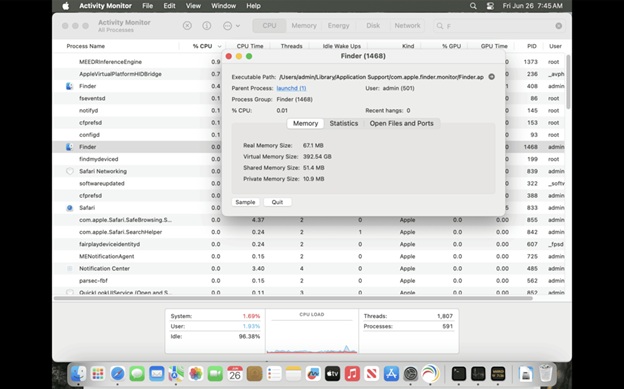Open Maps from the Dock

click(x=176, y=374)
